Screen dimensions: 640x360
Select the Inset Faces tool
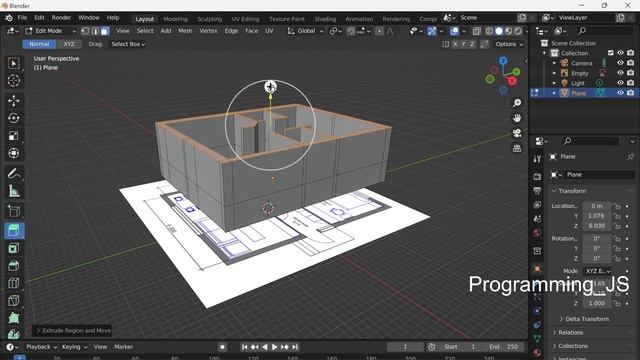pyautogui.click(x=14, y=248)
